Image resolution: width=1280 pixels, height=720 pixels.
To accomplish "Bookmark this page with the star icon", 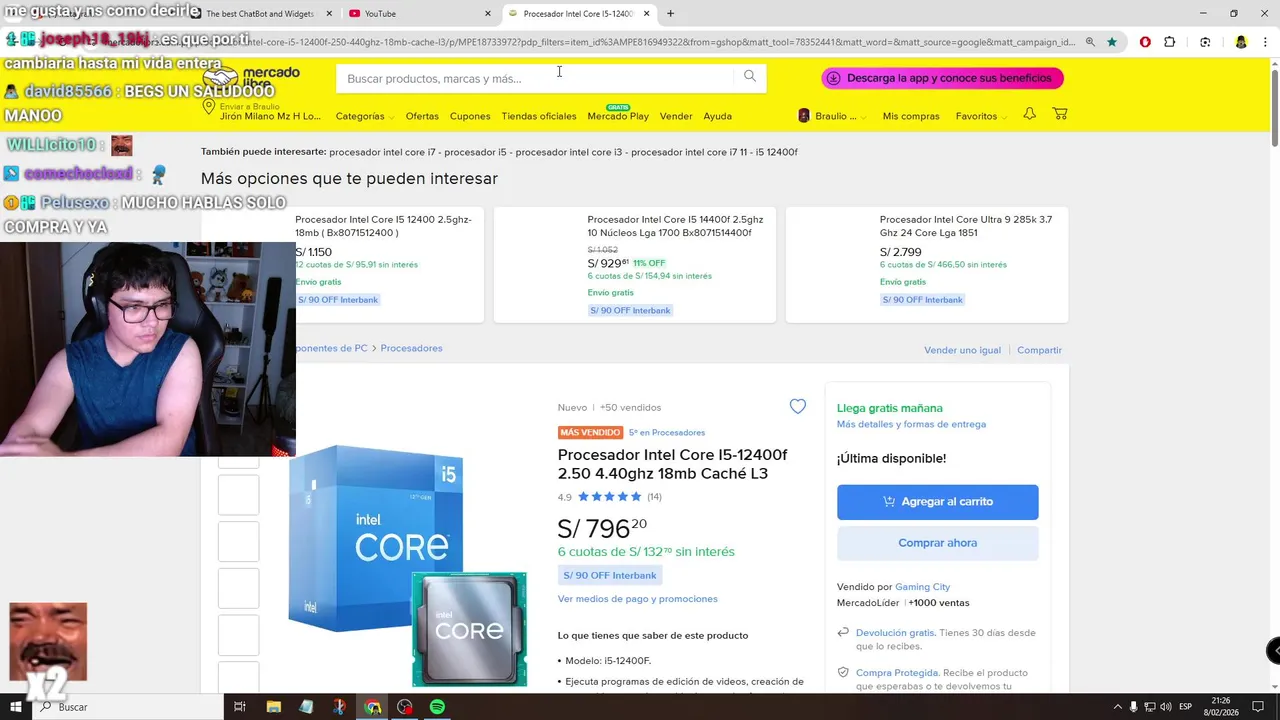I will click(1112, 42).
